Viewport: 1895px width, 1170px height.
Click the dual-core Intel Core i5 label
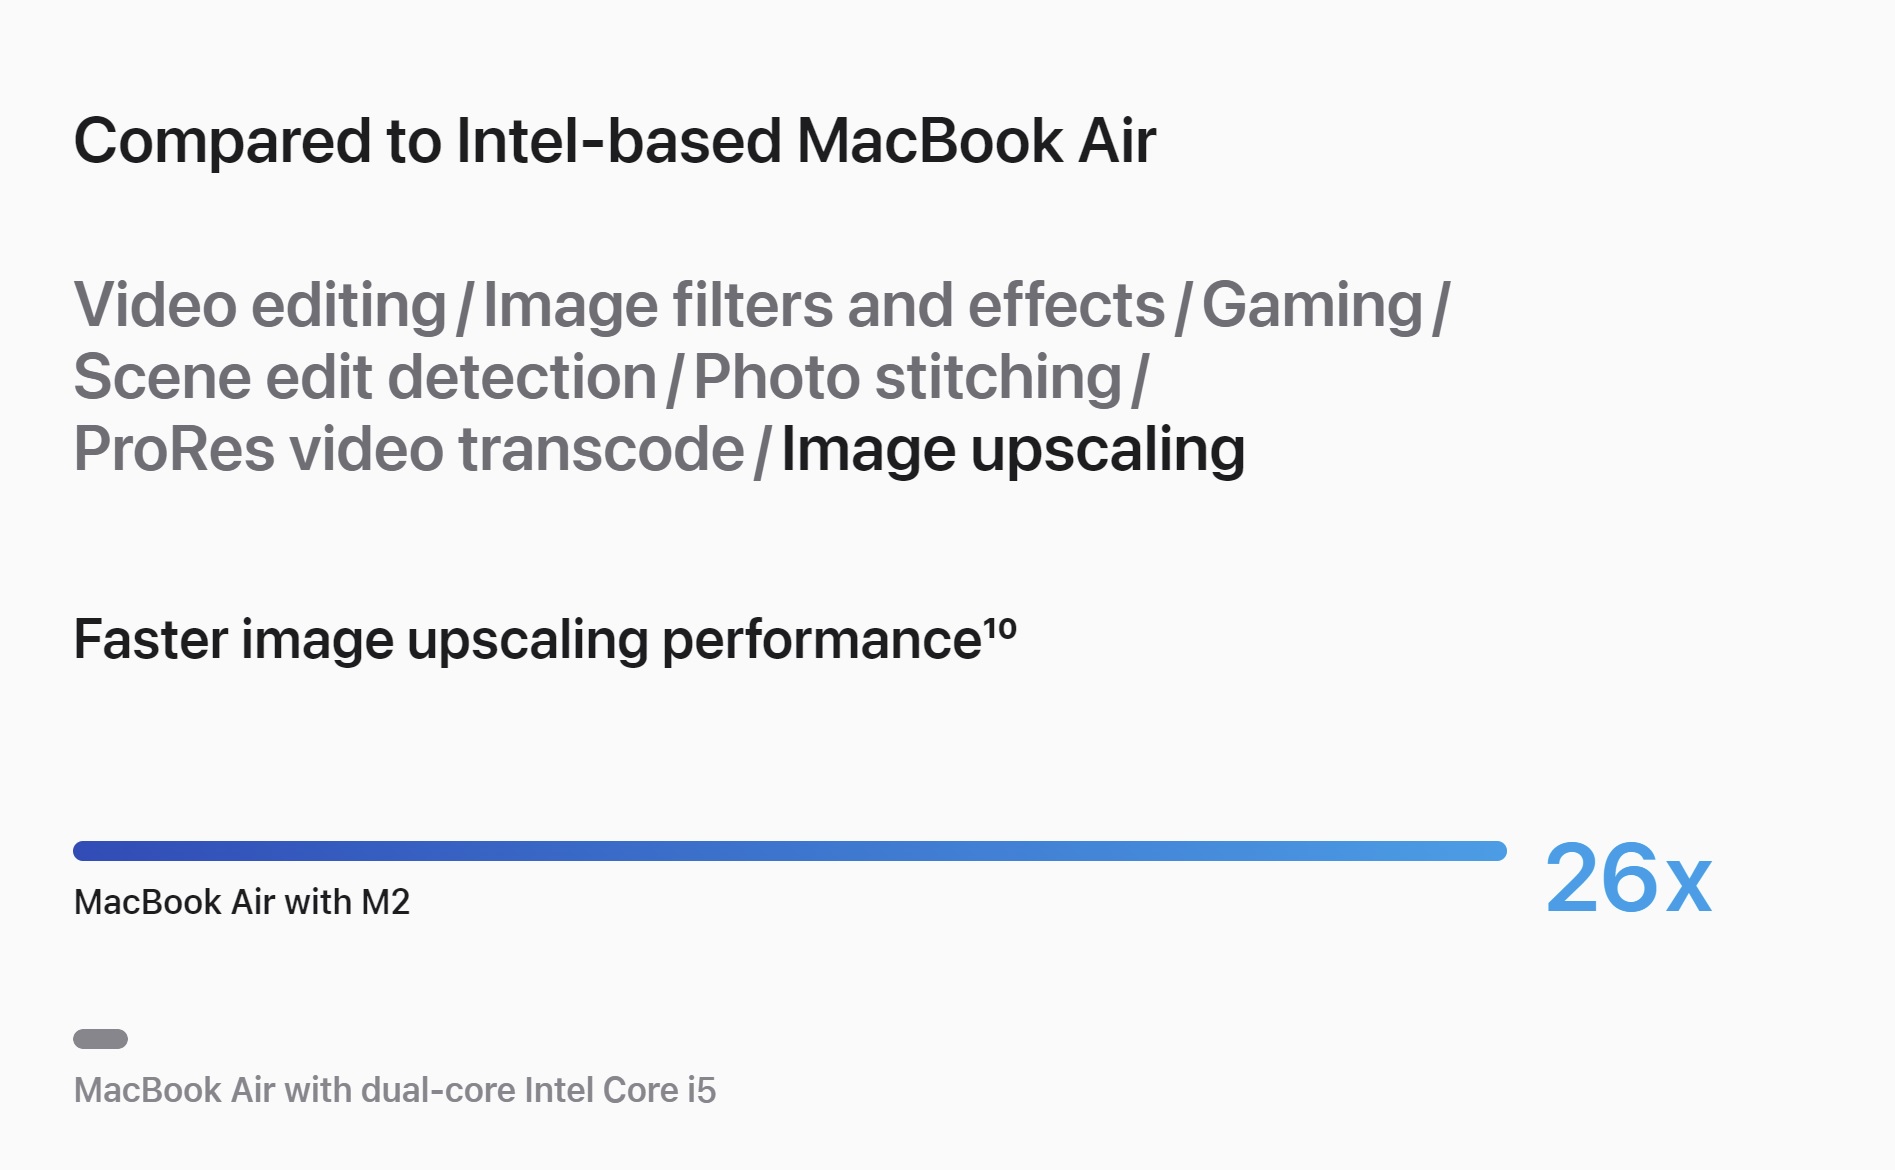point(395,1090)
